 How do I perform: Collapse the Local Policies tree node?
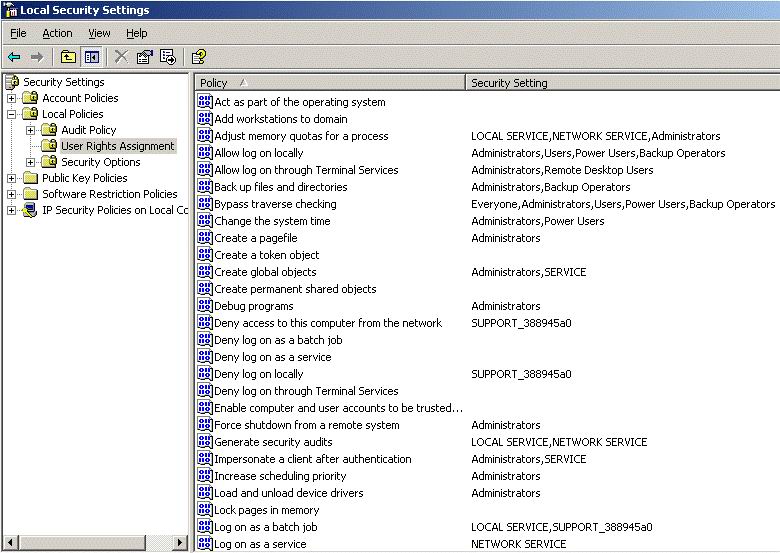[11, 114]
